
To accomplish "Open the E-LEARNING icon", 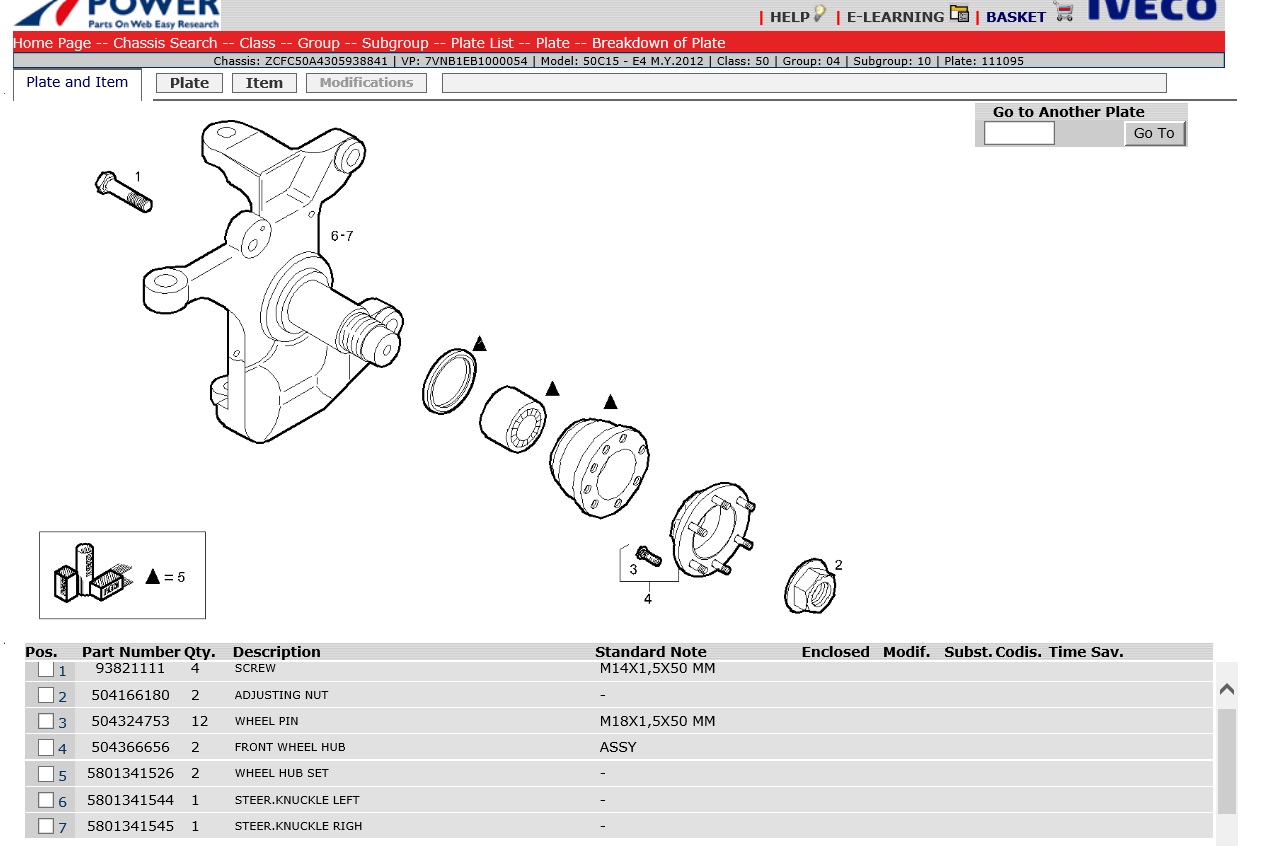I will point(959,14).
